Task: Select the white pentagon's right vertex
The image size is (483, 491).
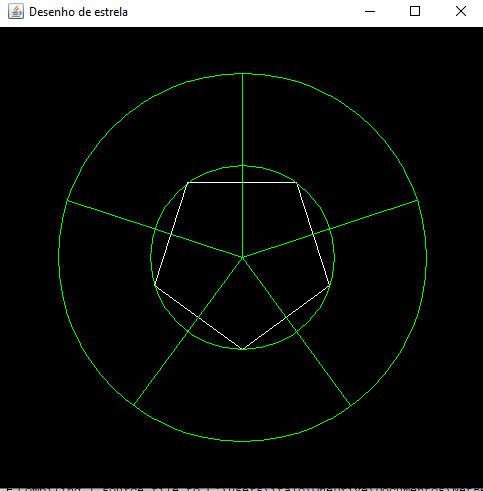Action: point(330,286)
